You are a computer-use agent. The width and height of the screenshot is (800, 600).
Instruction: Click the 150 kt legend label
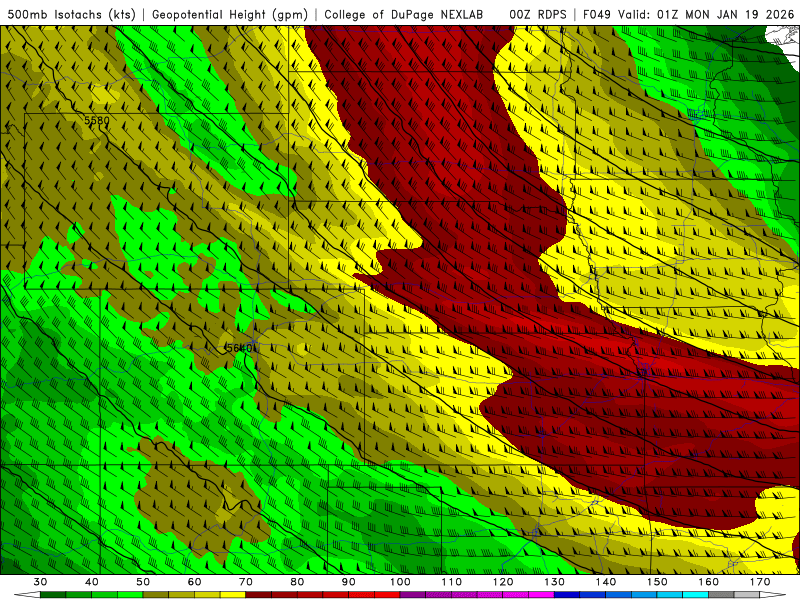[657, 582]
